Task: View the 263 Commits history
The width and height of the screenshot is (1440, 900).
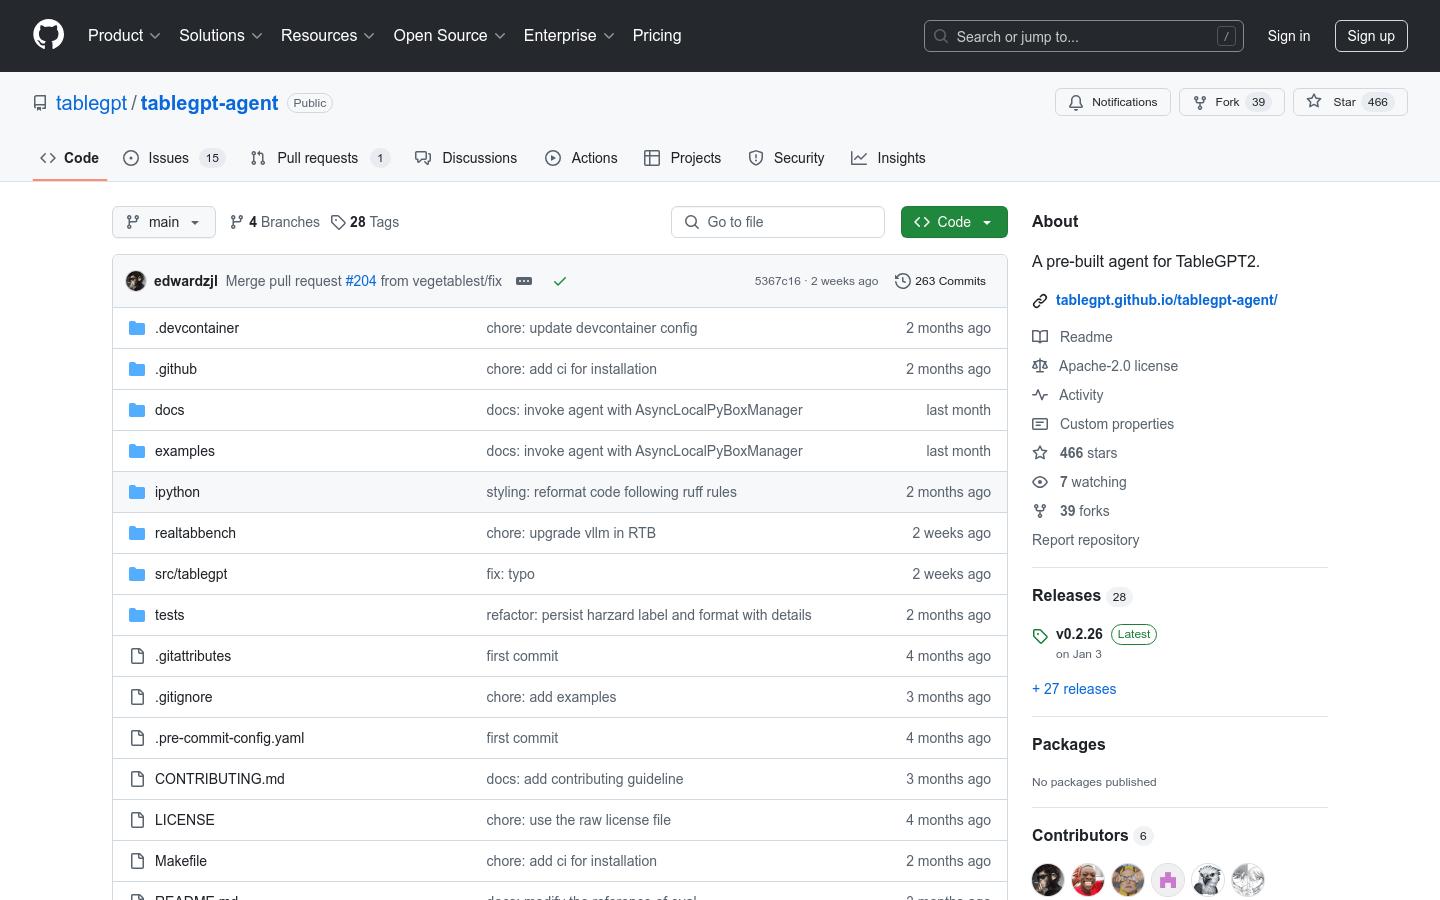Action: point(940,281)
